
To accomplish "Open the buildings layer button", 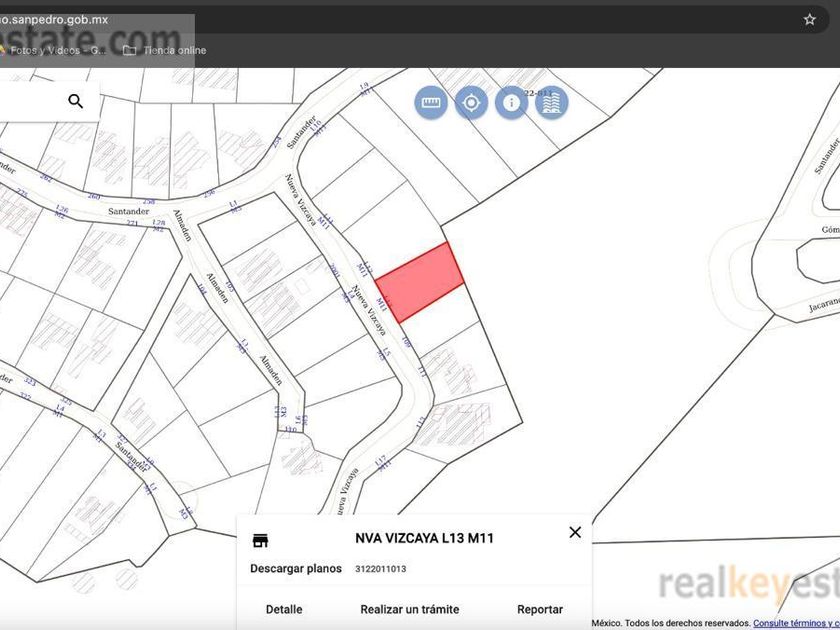I will point(552,102).
